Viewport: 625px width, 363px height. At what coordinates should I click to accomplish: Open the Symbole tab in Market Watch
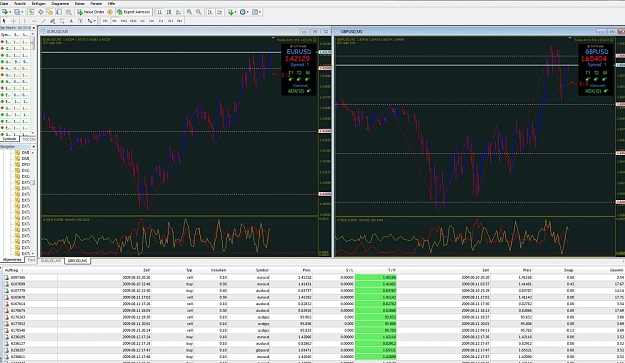pos(10,139)
